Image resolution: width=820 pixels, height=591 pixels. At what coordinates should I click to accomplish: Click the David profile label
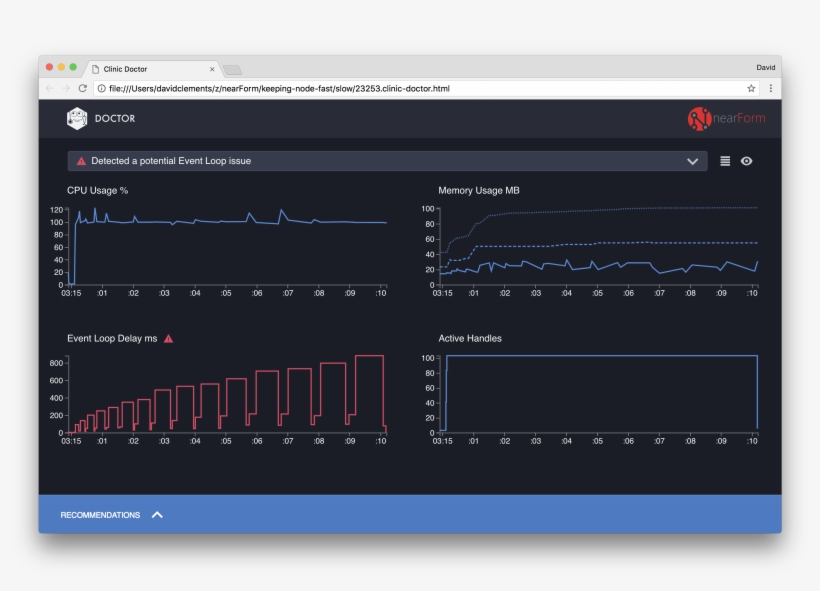[x=765, y=68]
